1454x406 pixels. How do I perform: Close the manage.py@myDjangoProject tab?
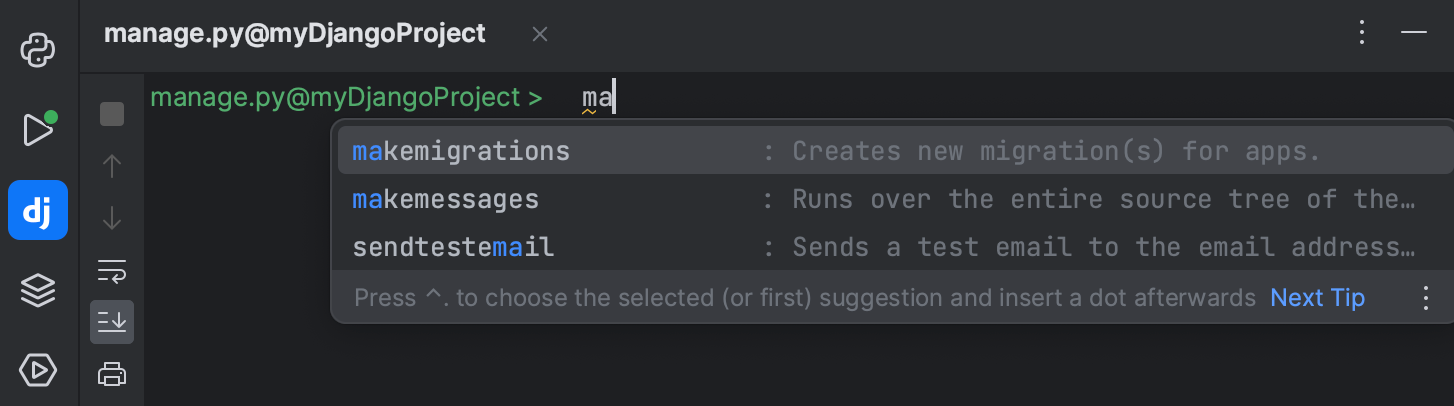pos(540,35)
